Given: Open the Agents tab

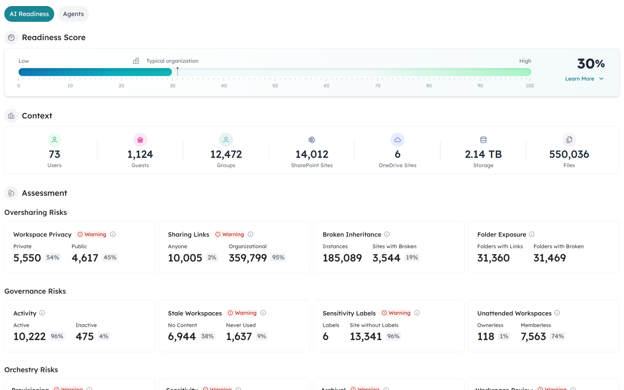Looking at the screenshot, I should click(73, 14).
